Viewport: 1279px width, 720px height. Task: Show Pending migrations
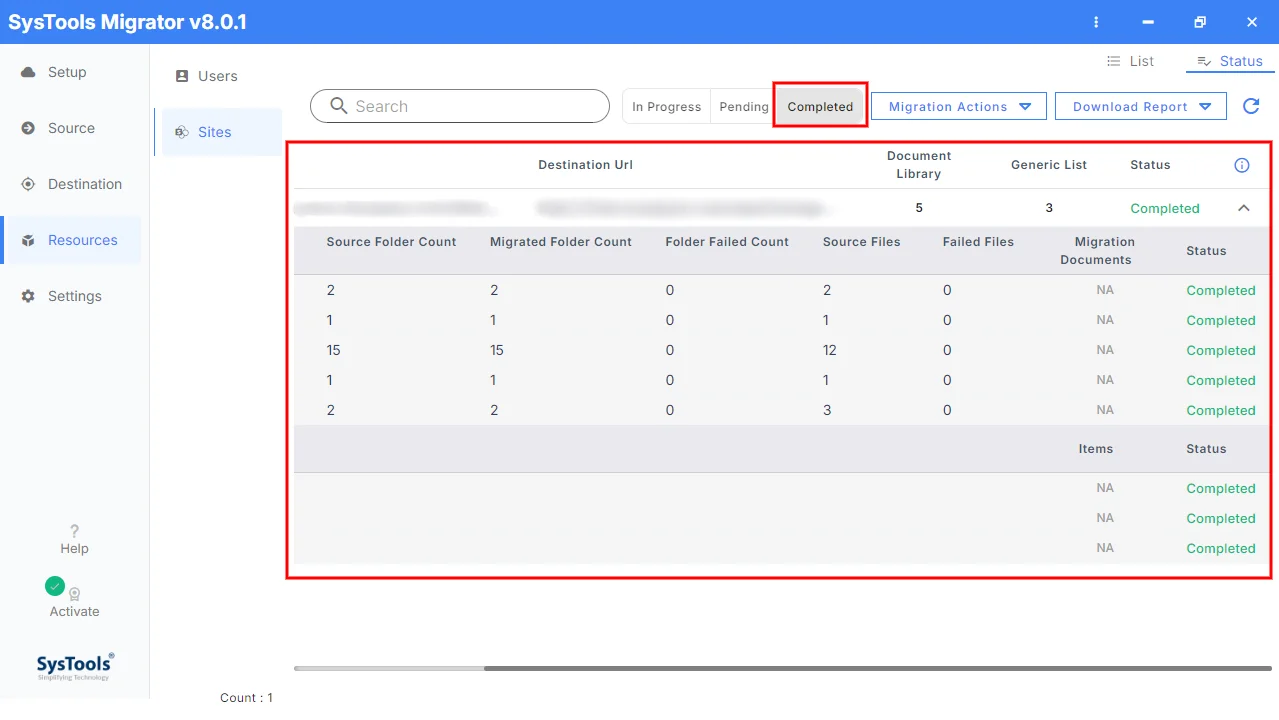tap(744, 107)
